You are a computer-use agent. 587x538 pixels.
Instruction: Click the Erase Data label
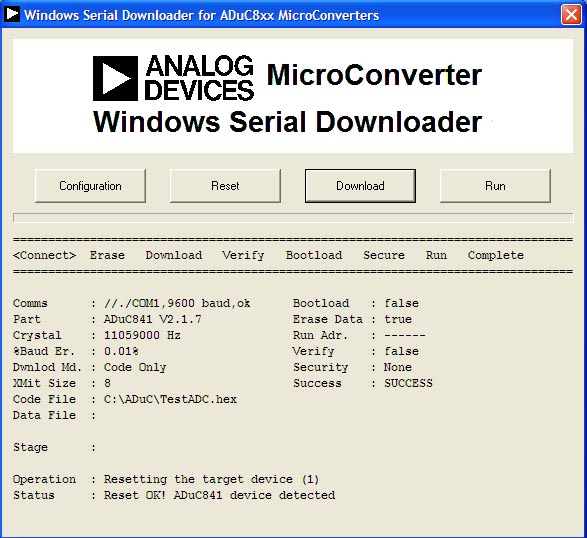tap(328, 319)
